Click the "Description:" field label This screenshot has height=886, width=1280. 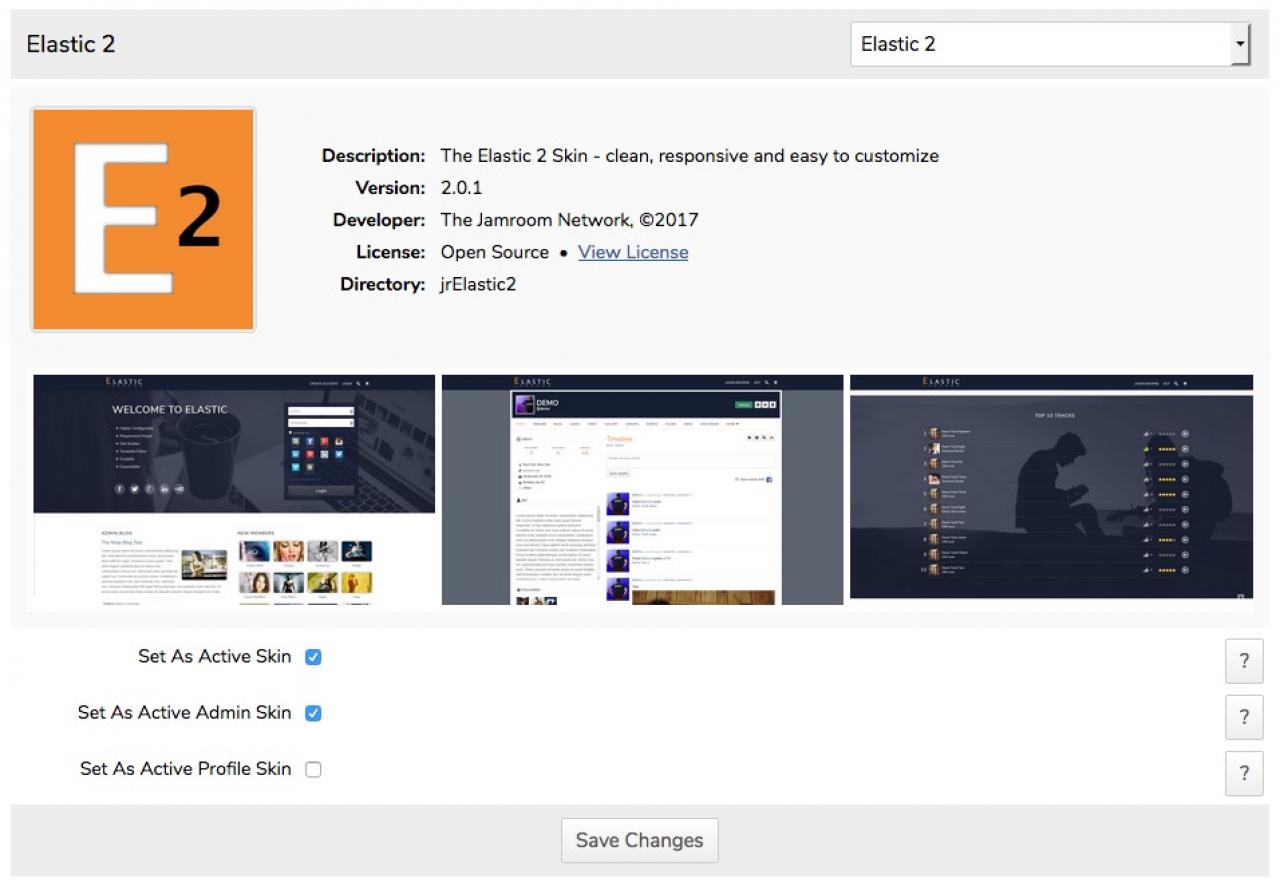(x=374, y=156)
